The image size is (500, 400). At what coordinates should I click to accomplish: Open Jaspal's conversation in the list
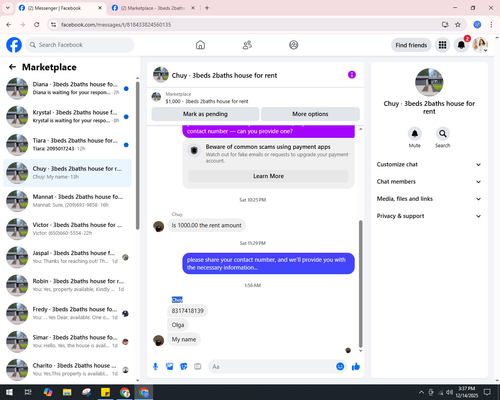(67, 257)
